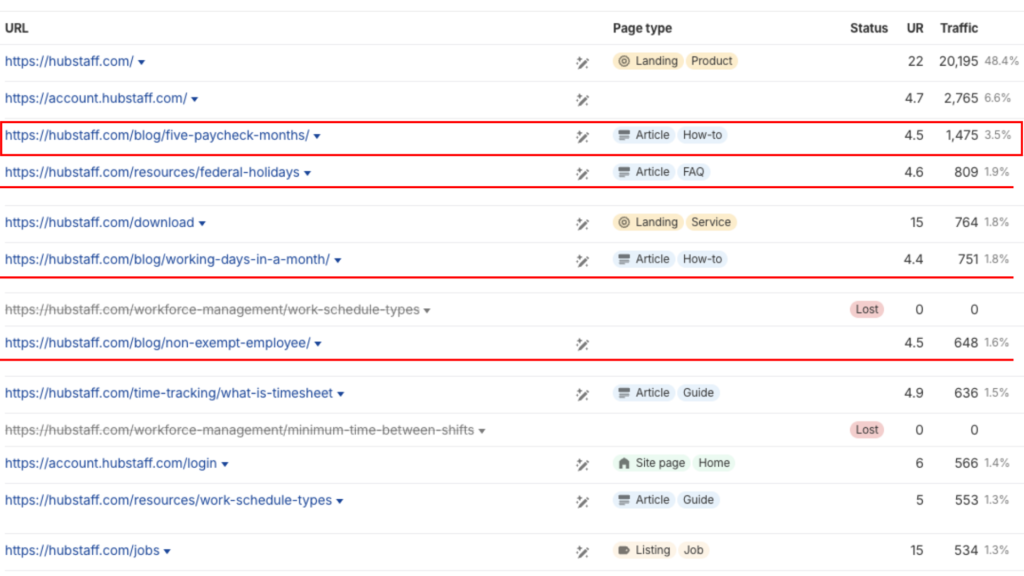Expand dropdown arrow beside hubstaff.com/download URL
Viewport: 1024px width, 576px height.
pyautogui.click(x=202, y=223)
